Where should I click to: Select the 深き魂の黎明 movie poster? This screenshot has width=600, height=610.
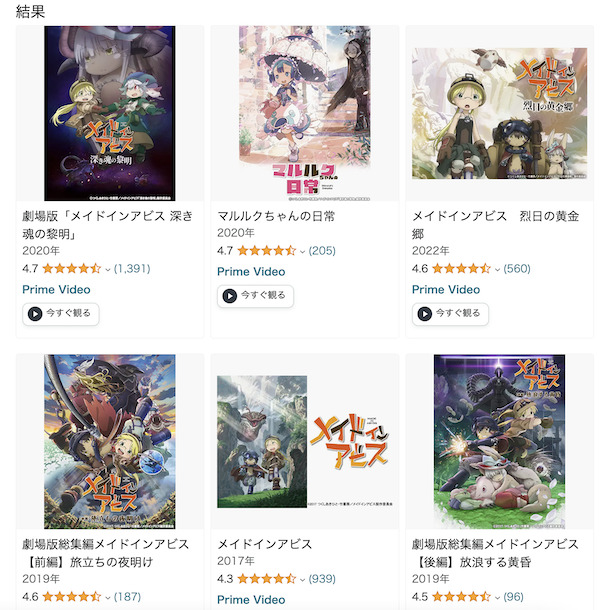(x=110, y=113)
